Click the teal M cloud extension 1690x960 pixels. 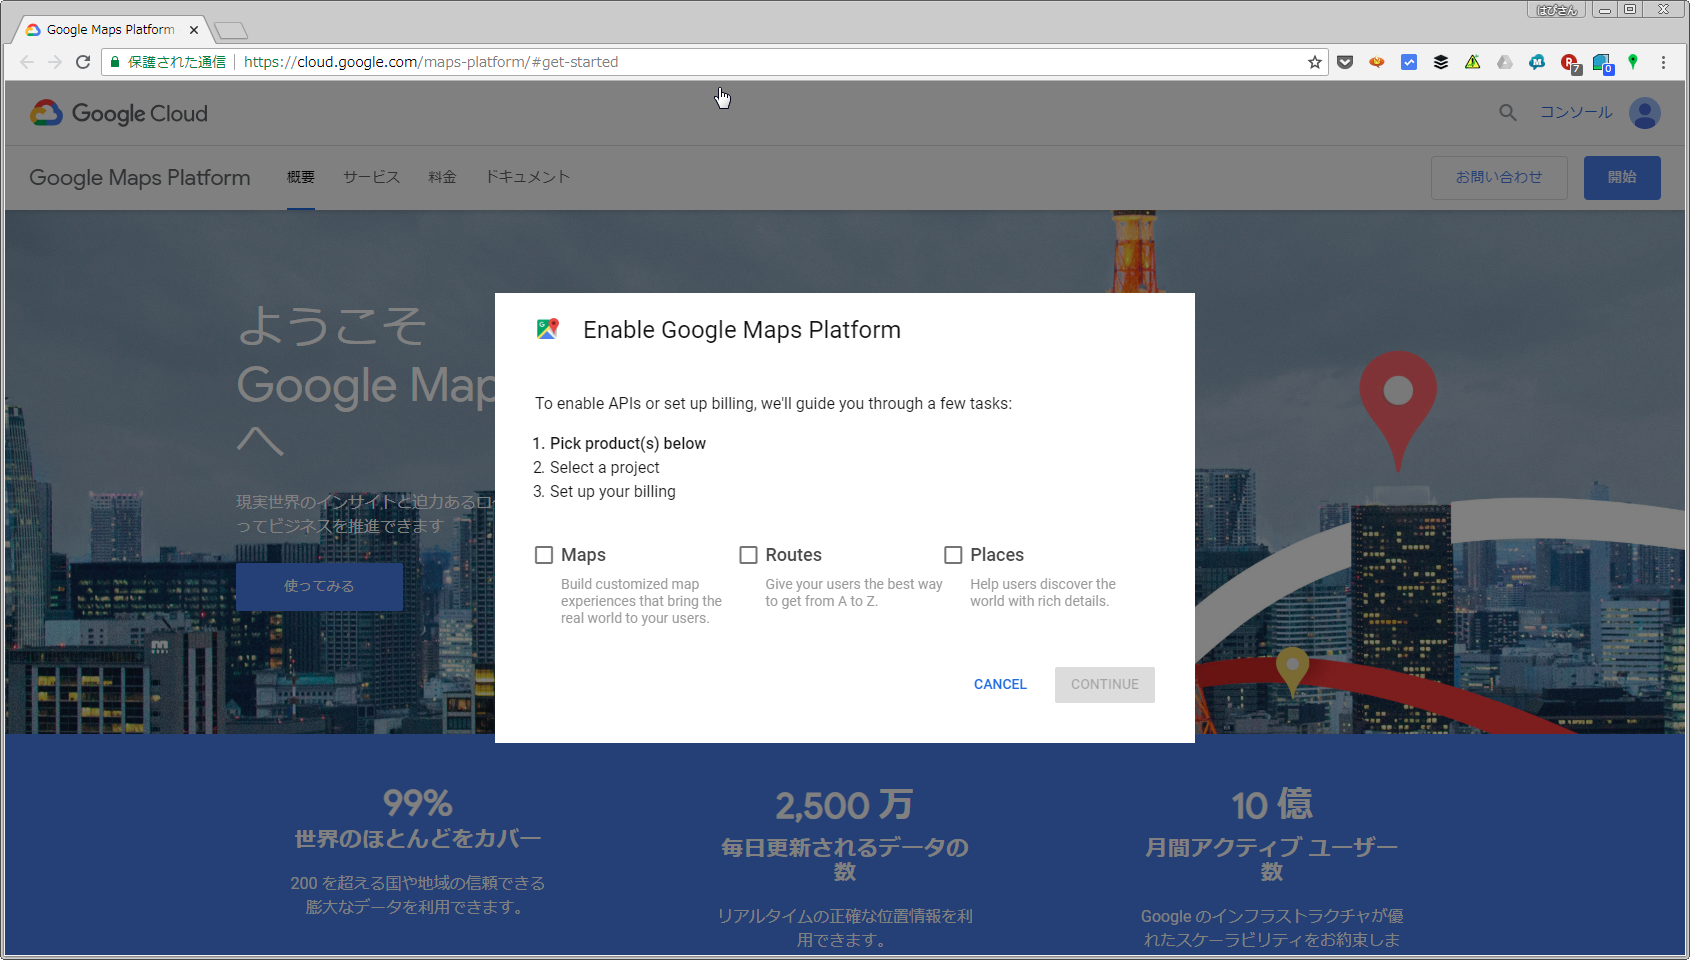1537,62
